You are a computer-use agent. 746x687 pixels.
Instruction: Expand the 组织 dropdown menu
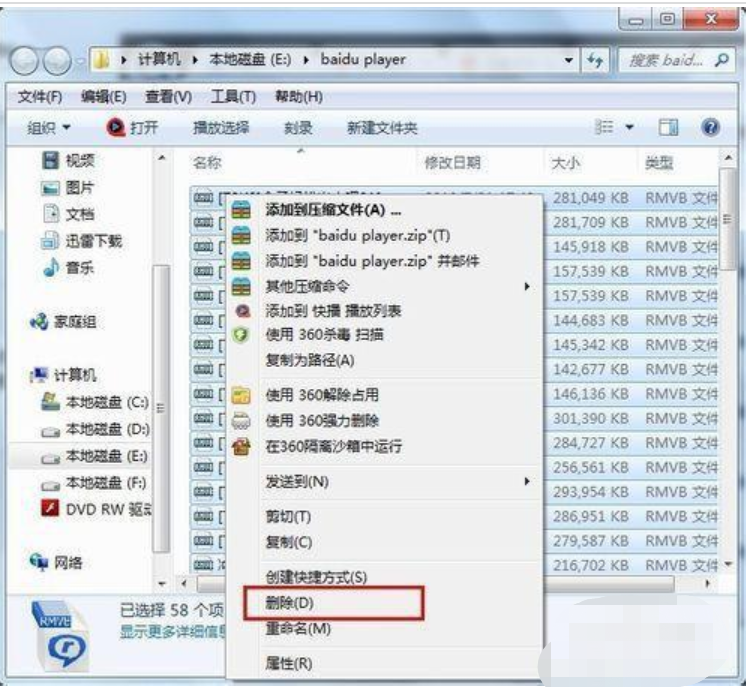pyautogui.click(x=49, y=128)
